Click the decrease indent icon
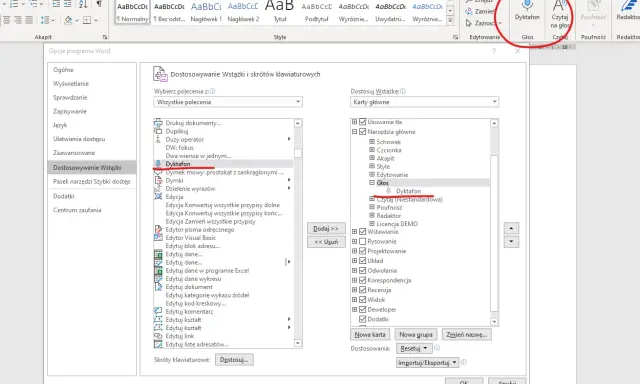The width and height of the screenshot is (640, 384). [56, 4]
